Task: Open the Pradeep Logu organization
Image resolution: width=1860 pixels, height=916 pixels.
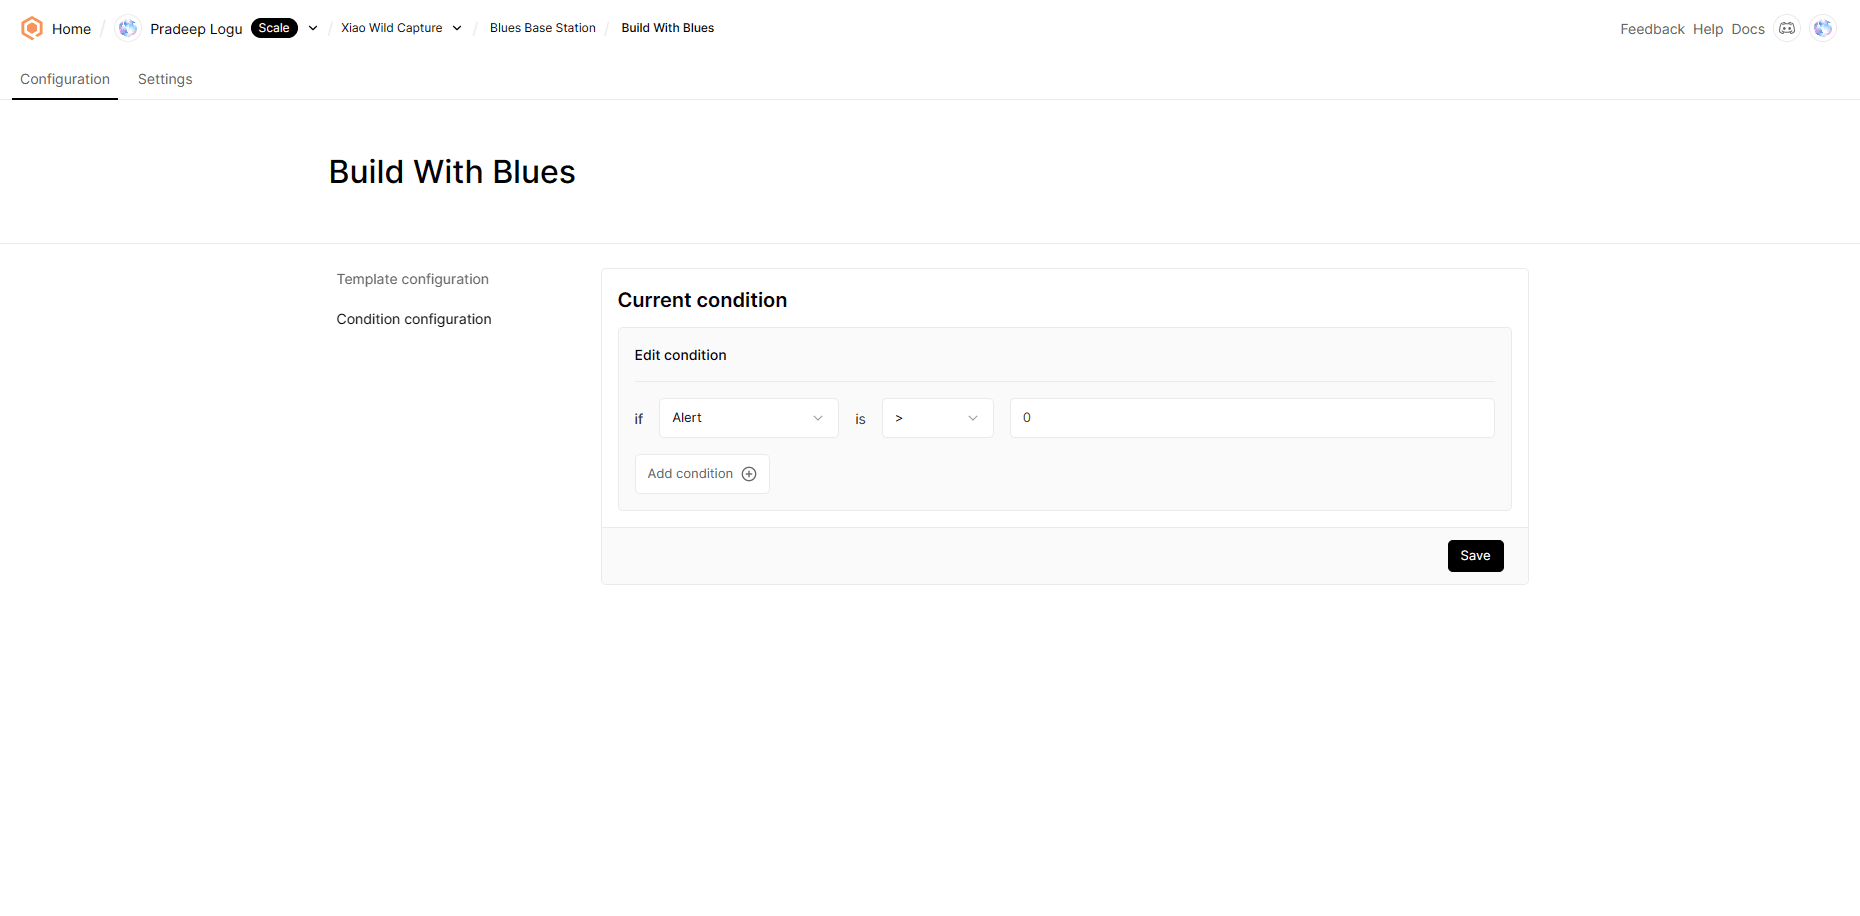Action: click(196, 29)
